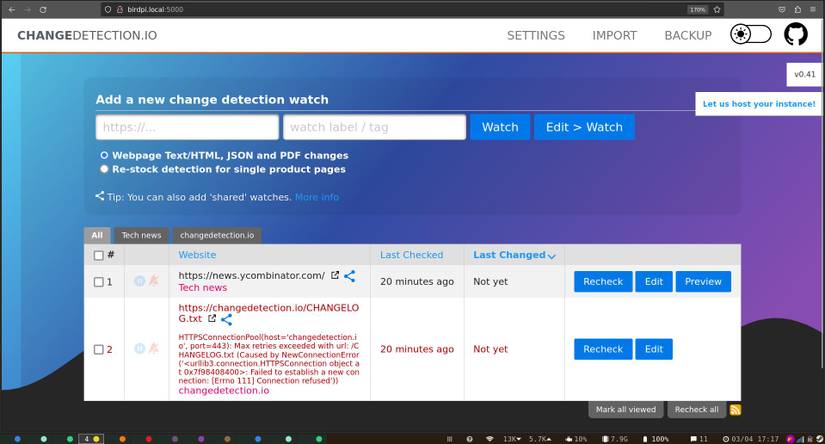
Task: Click Let us host your instance! link
Action: pos(759,104)
